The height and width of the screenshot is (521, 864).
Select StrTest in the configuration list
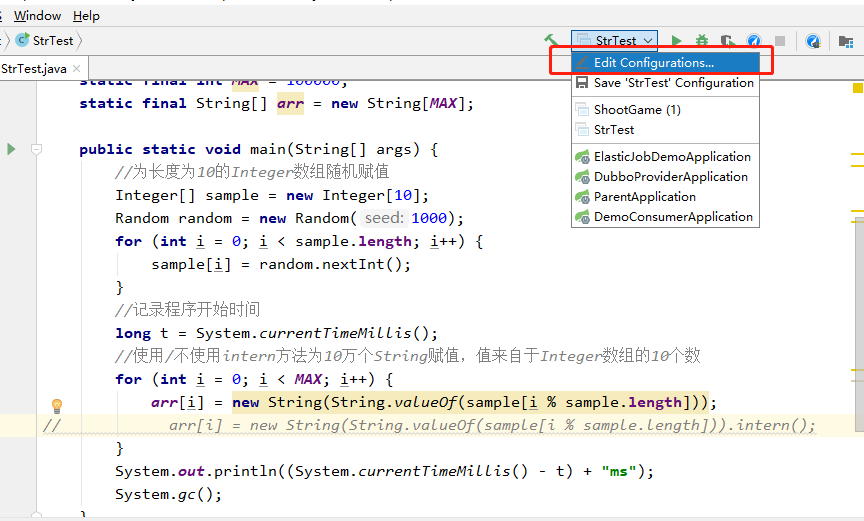666,130
